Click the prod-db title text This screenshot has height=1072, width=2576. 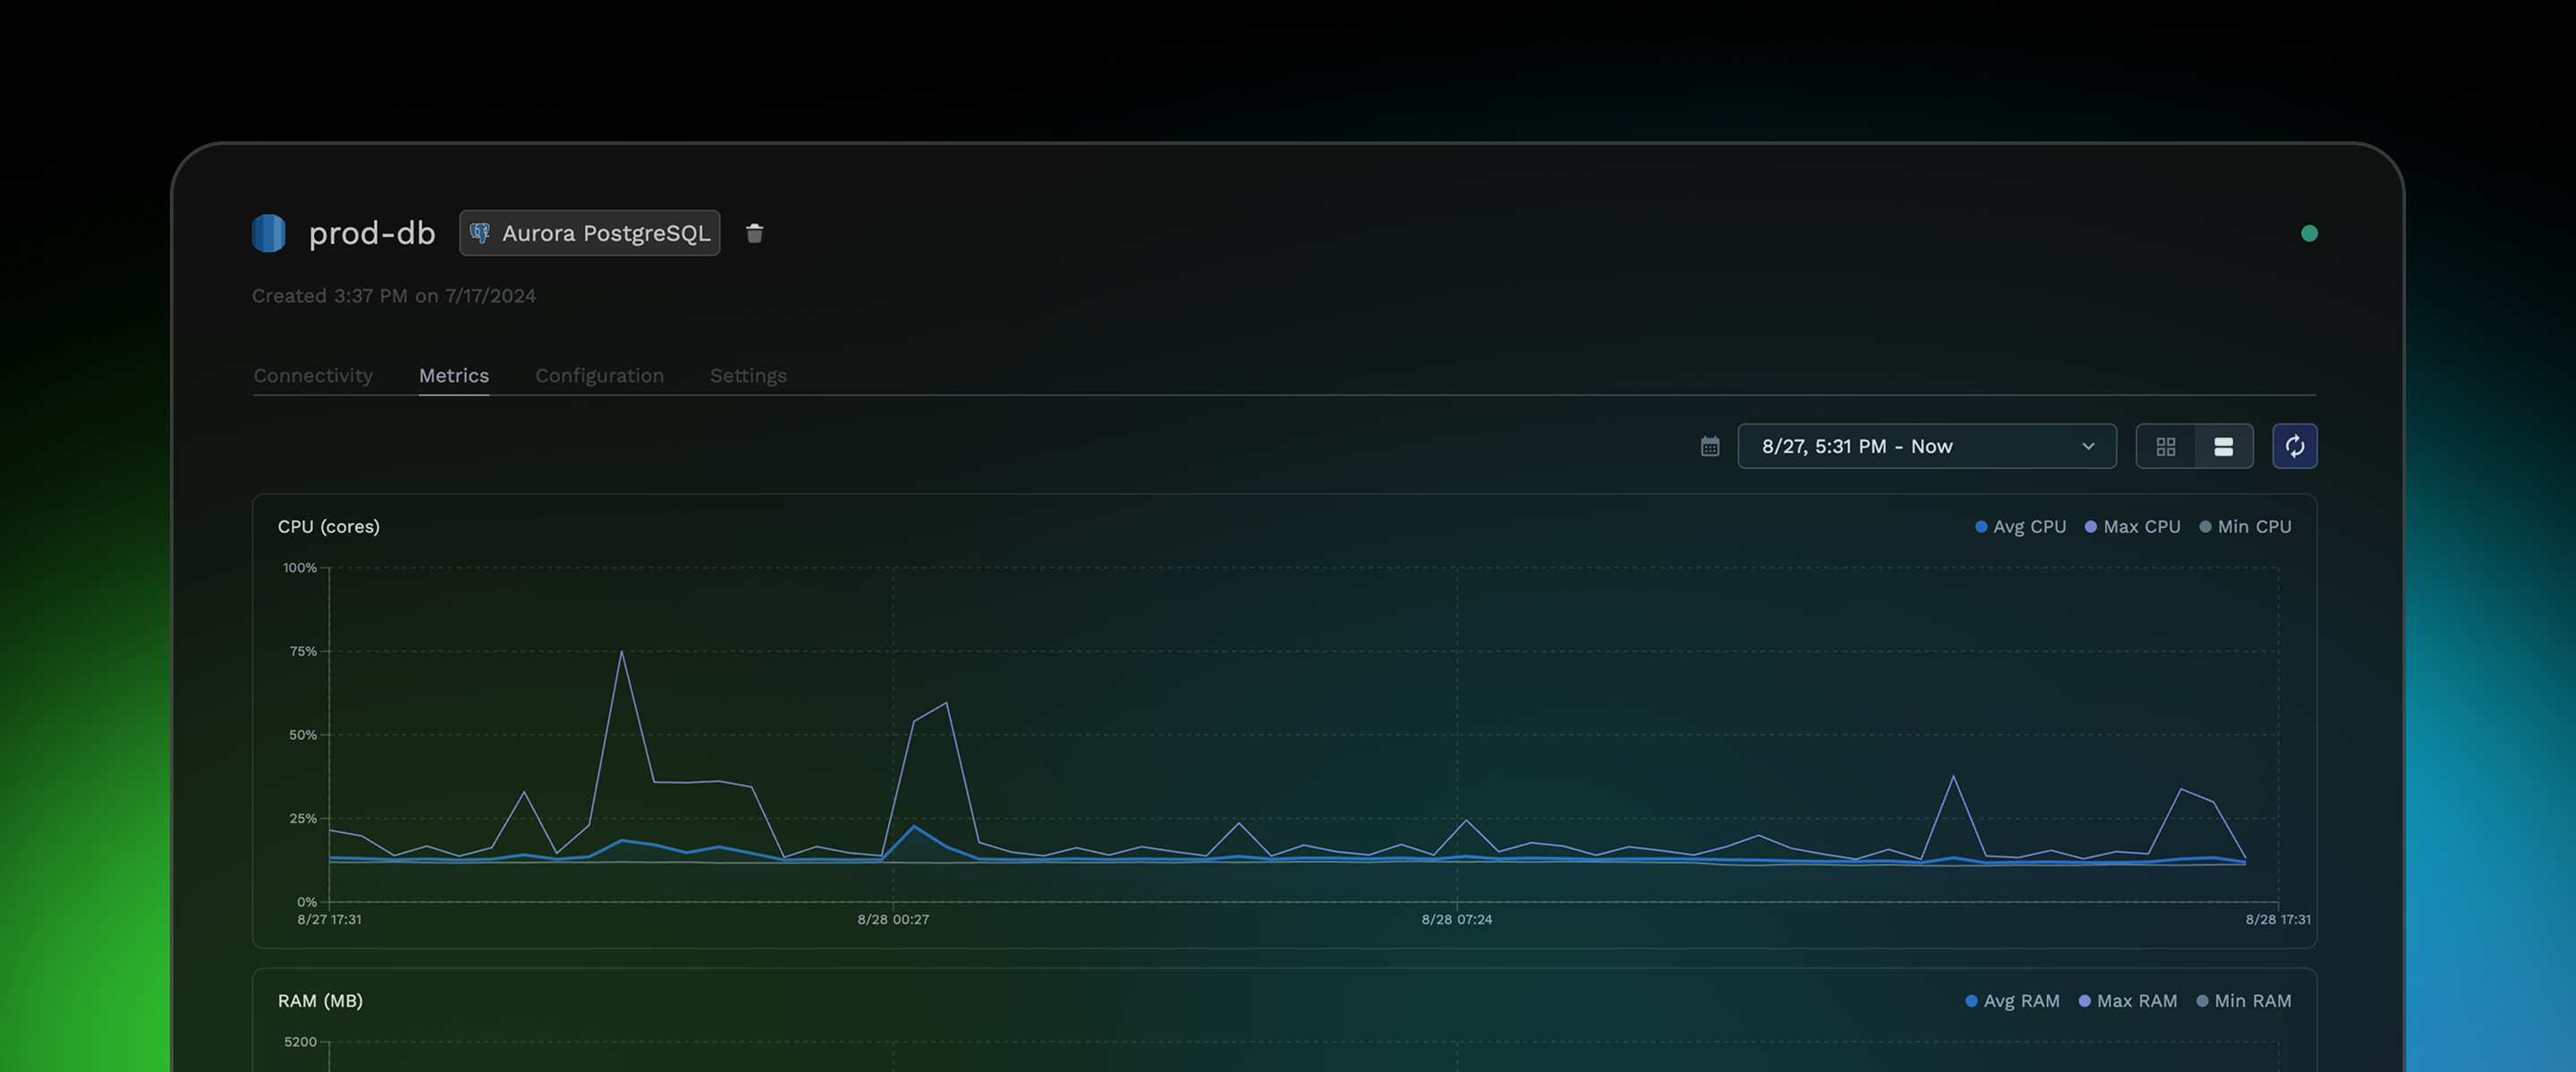tap(372, 233)
